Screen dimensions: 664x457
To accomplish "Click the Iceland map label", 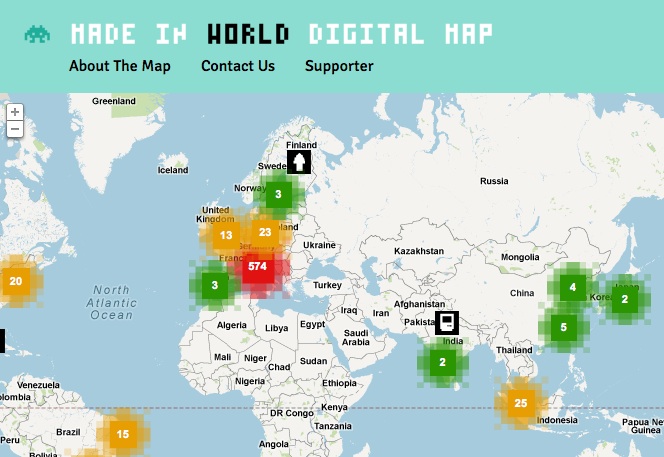I will coord(173,170).
